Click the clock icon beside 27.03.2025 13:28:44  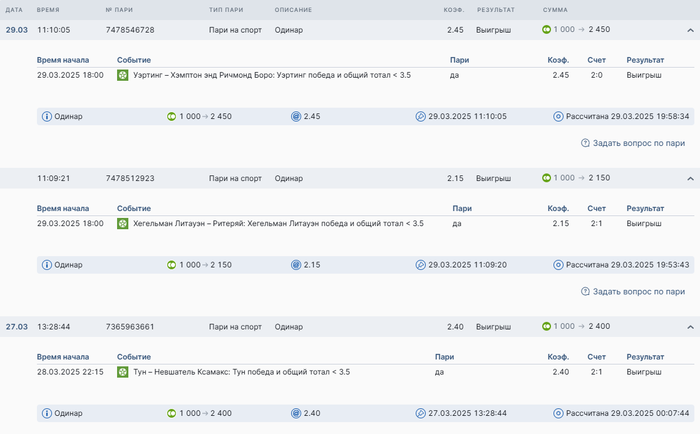coord(420,413)
